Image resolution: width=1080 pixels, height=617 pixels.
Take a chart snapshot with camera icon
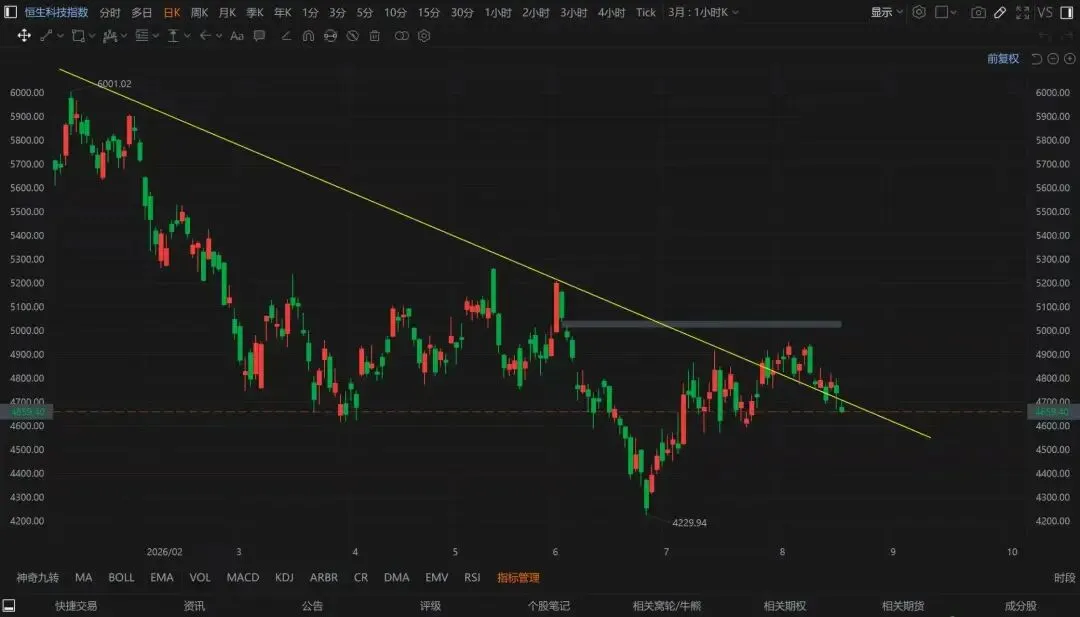(978, 12)
